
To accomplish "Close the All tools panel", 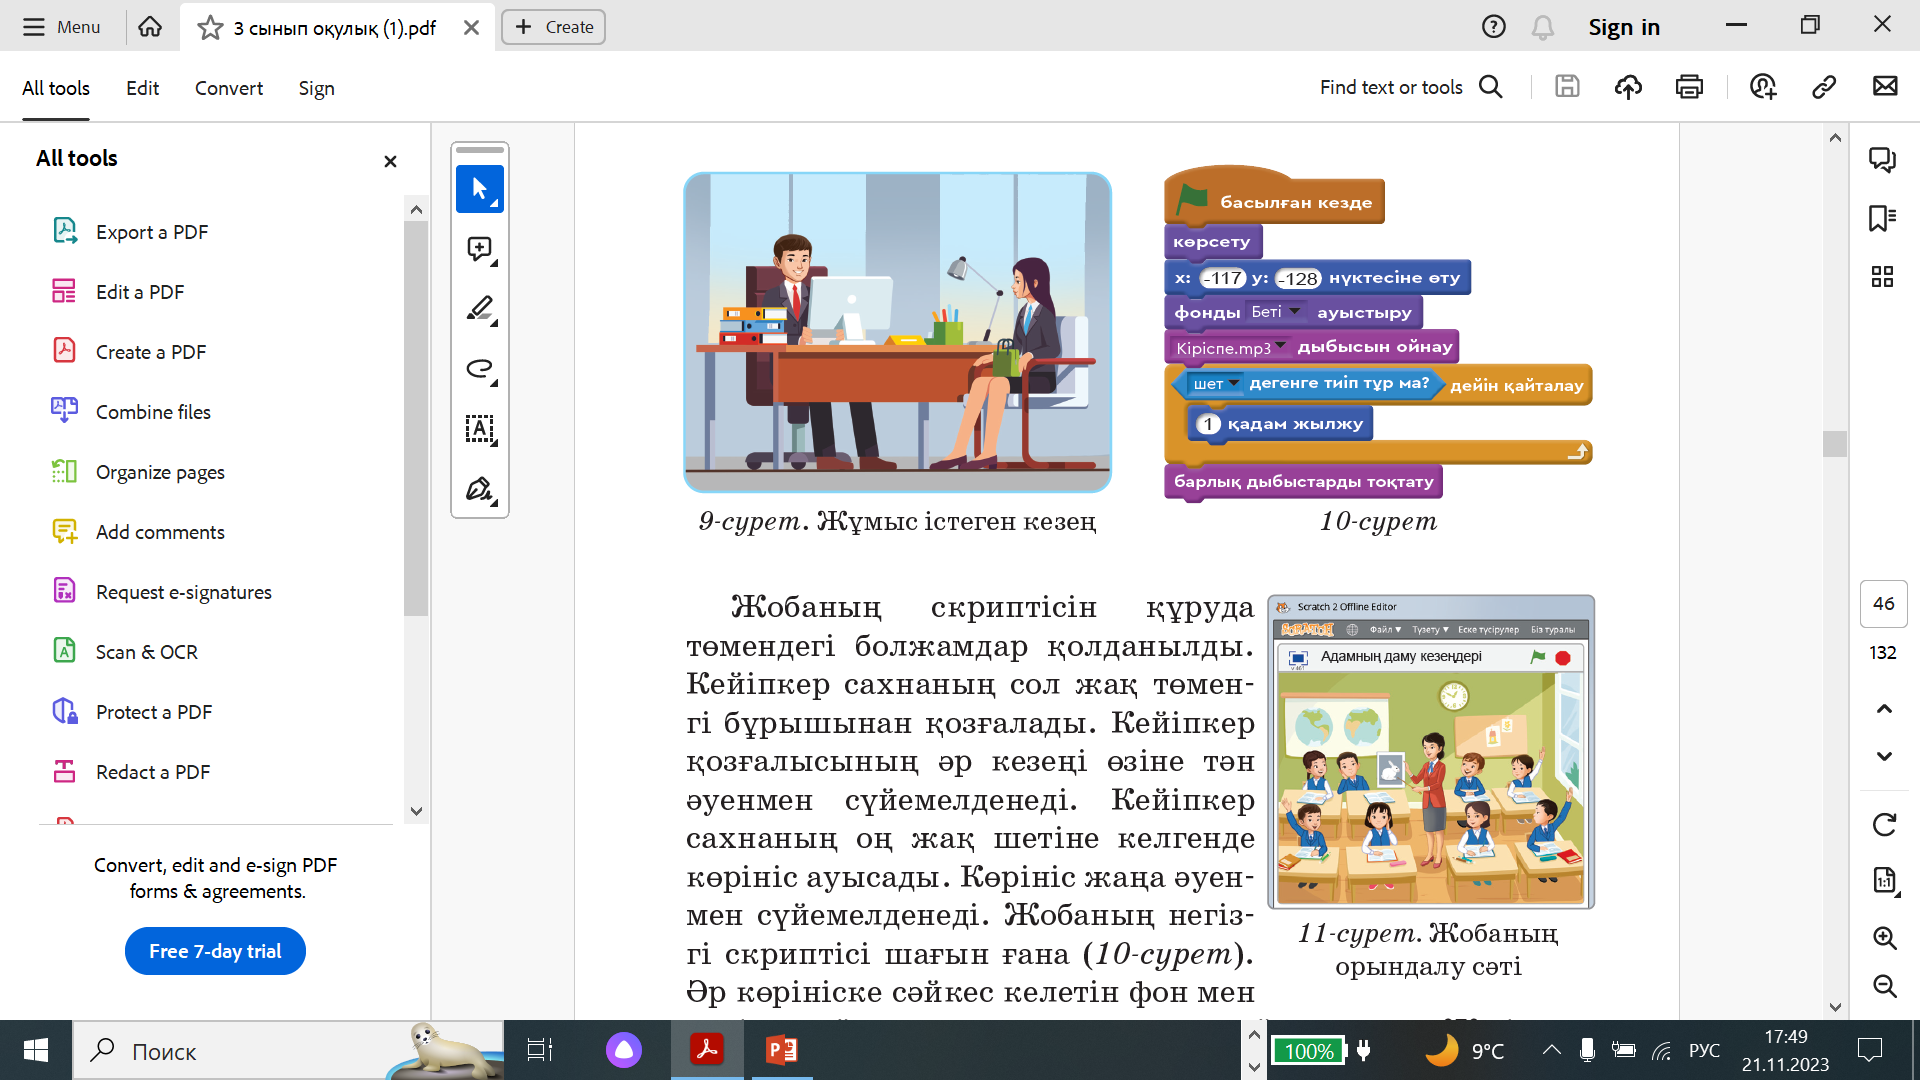I will pos(390,161).
